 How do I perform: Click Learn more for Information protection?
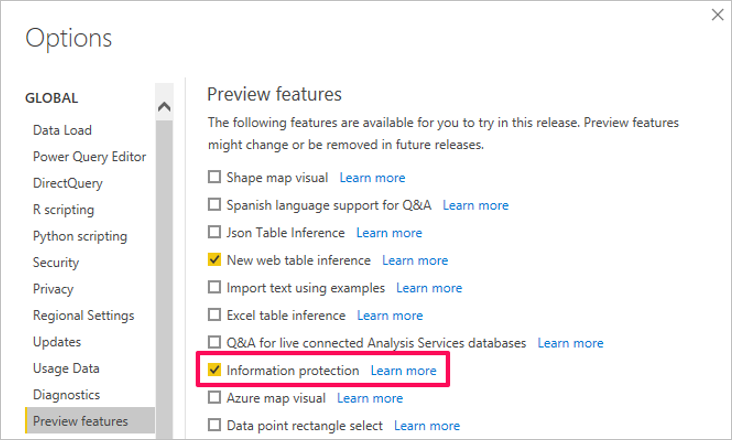coord(403,371)
